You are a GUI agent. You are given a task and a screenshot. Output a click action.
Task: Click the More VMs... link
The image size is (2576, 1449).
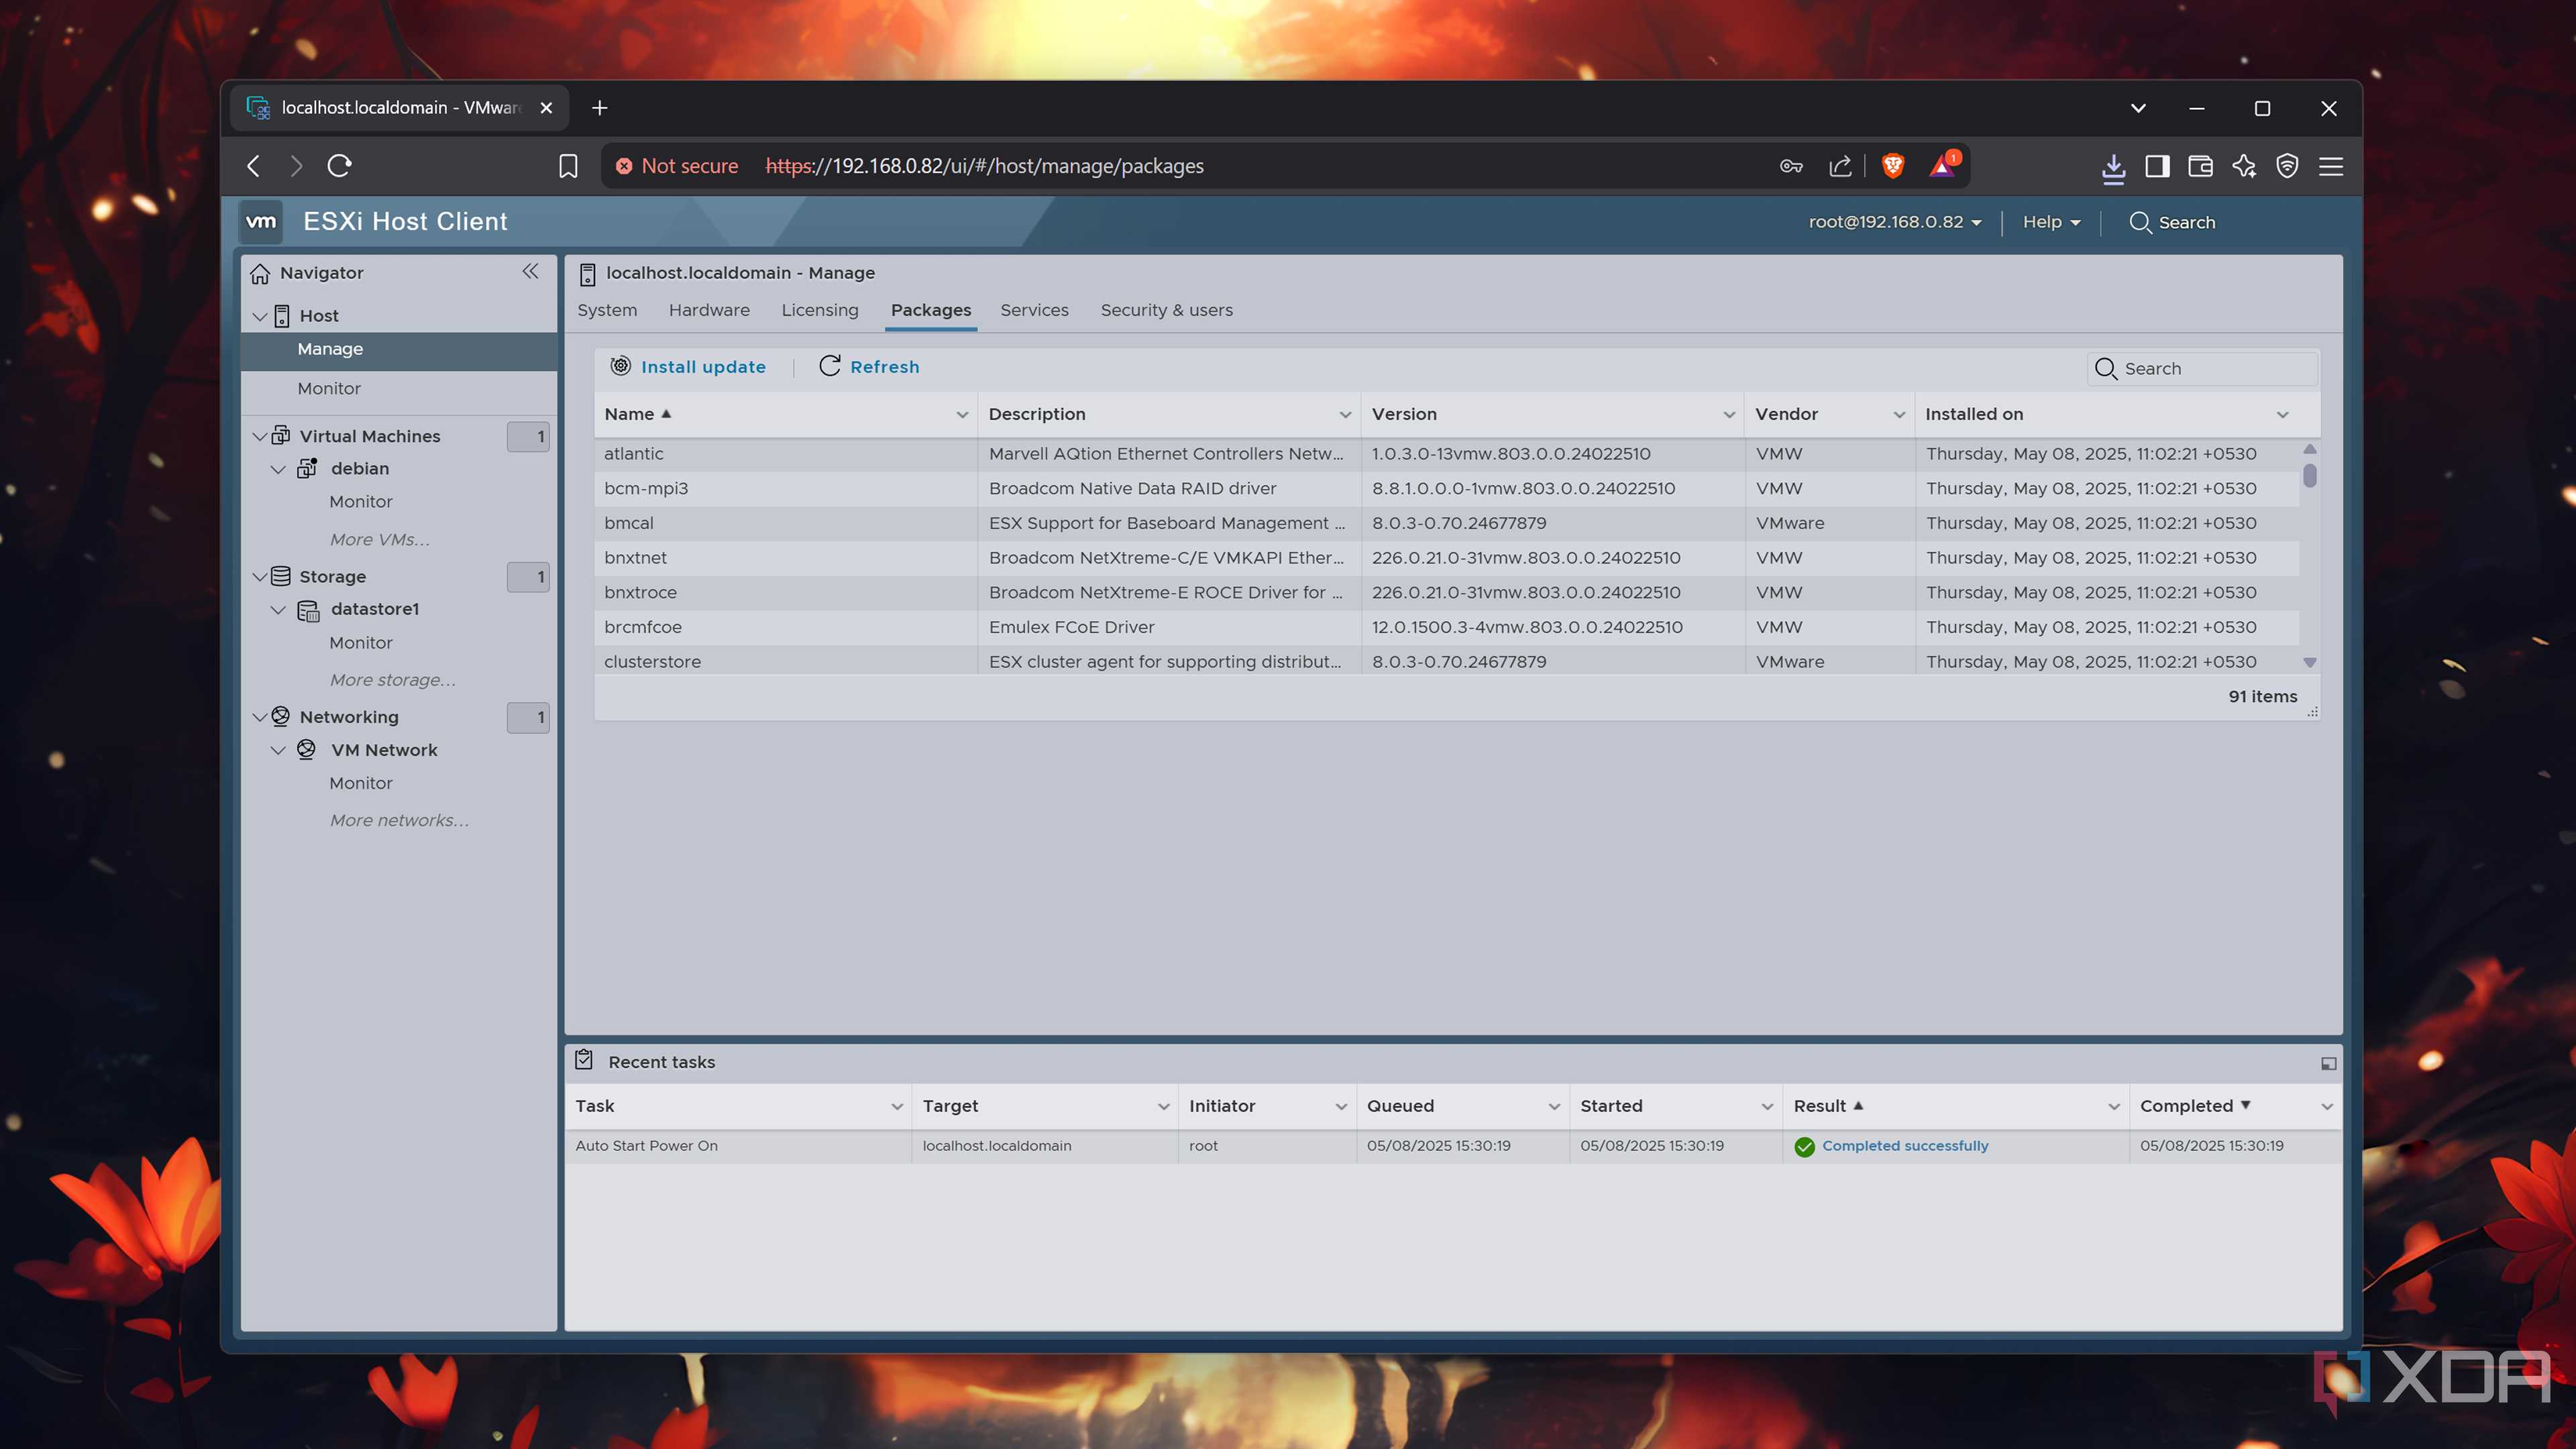click(x=379, y=539)
